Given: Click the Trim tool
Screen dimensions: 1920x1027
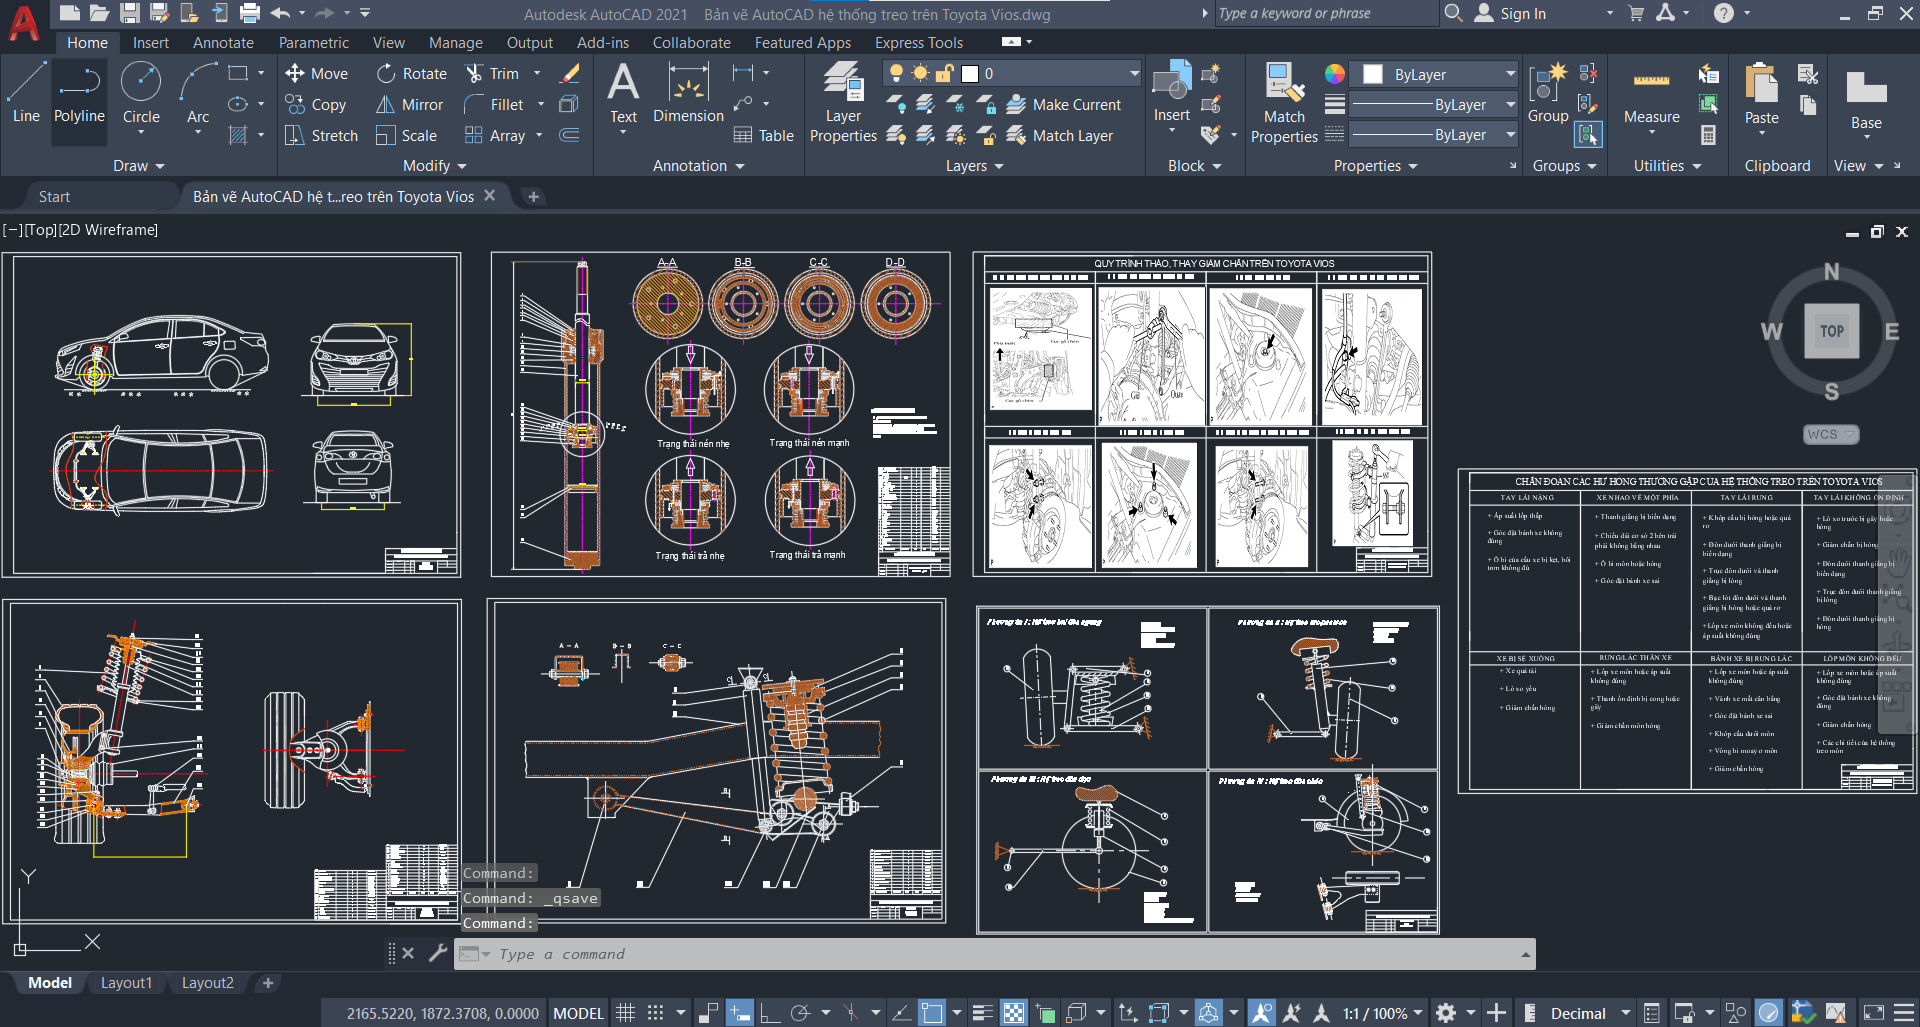Looking at the screenshot, I should (x=493, y=73).
